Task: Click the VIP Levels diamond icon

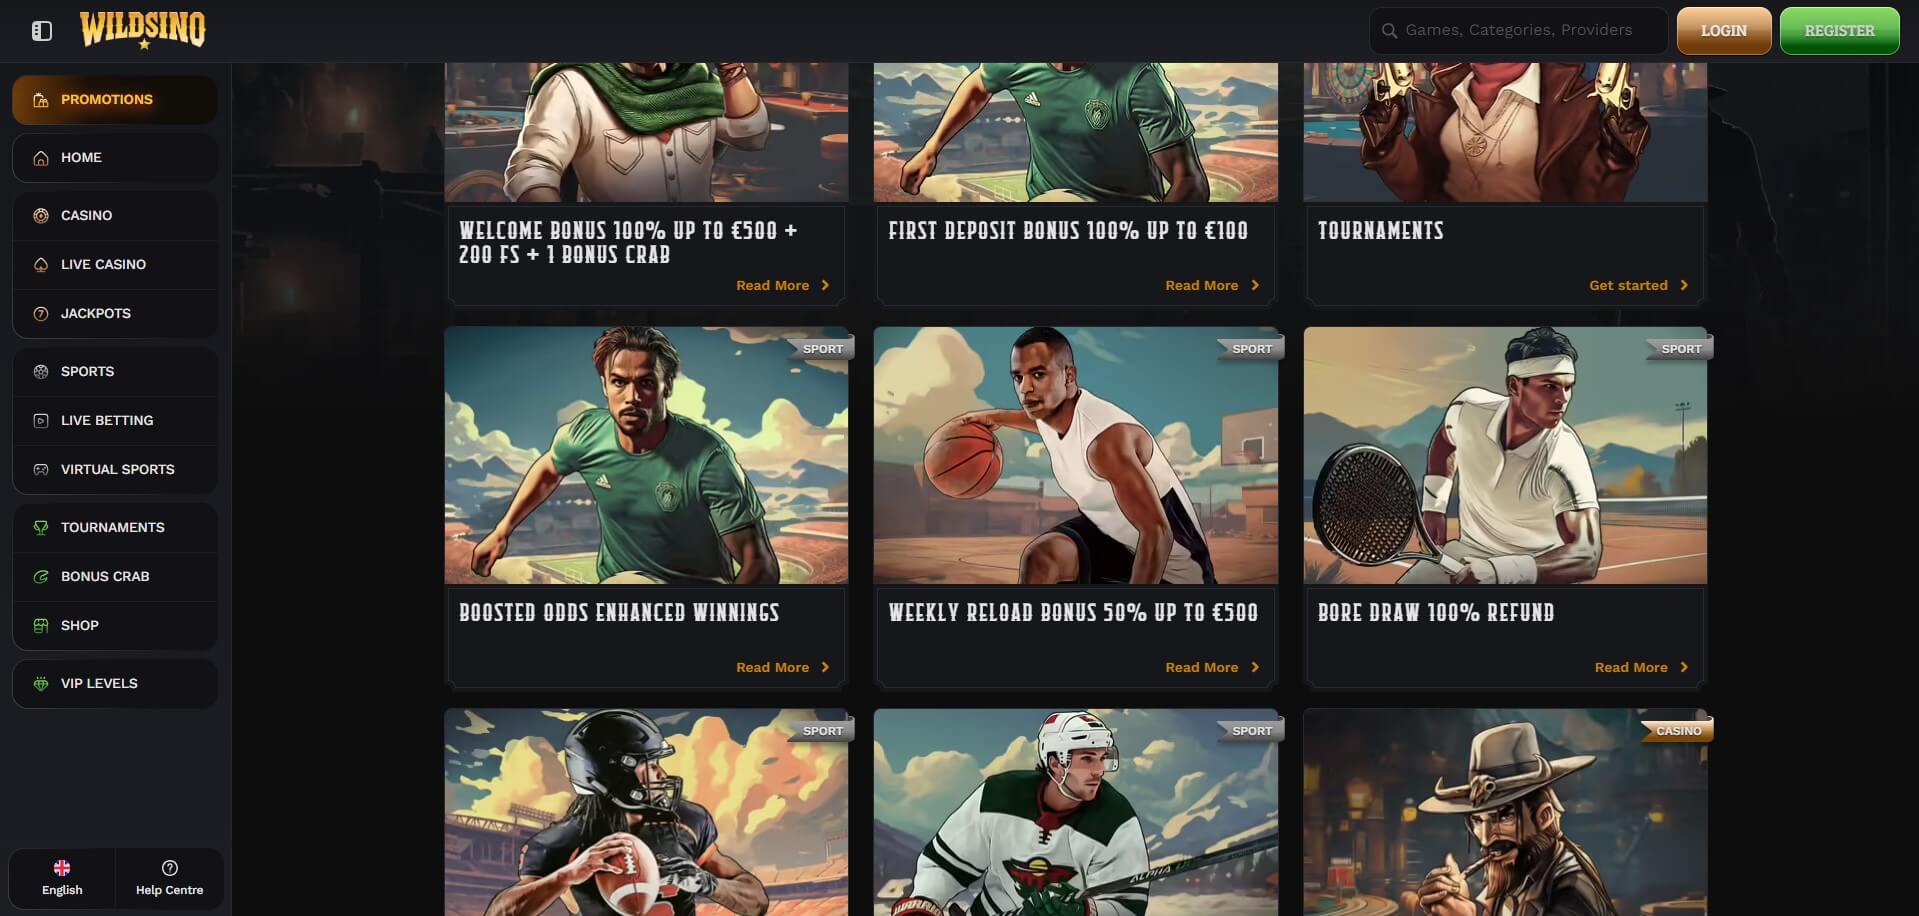Action: (x=41, y=684)
